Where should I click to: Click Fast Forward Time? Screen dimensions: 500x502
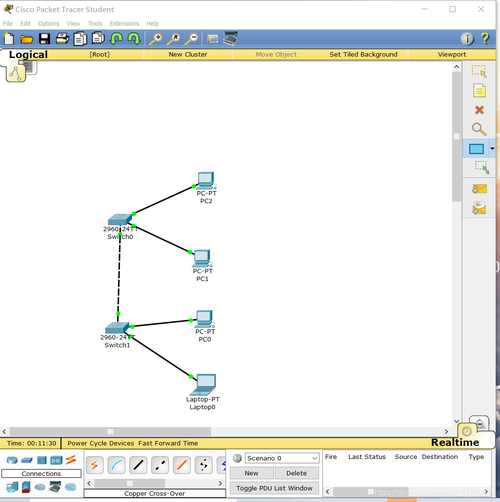pos(168,443)
